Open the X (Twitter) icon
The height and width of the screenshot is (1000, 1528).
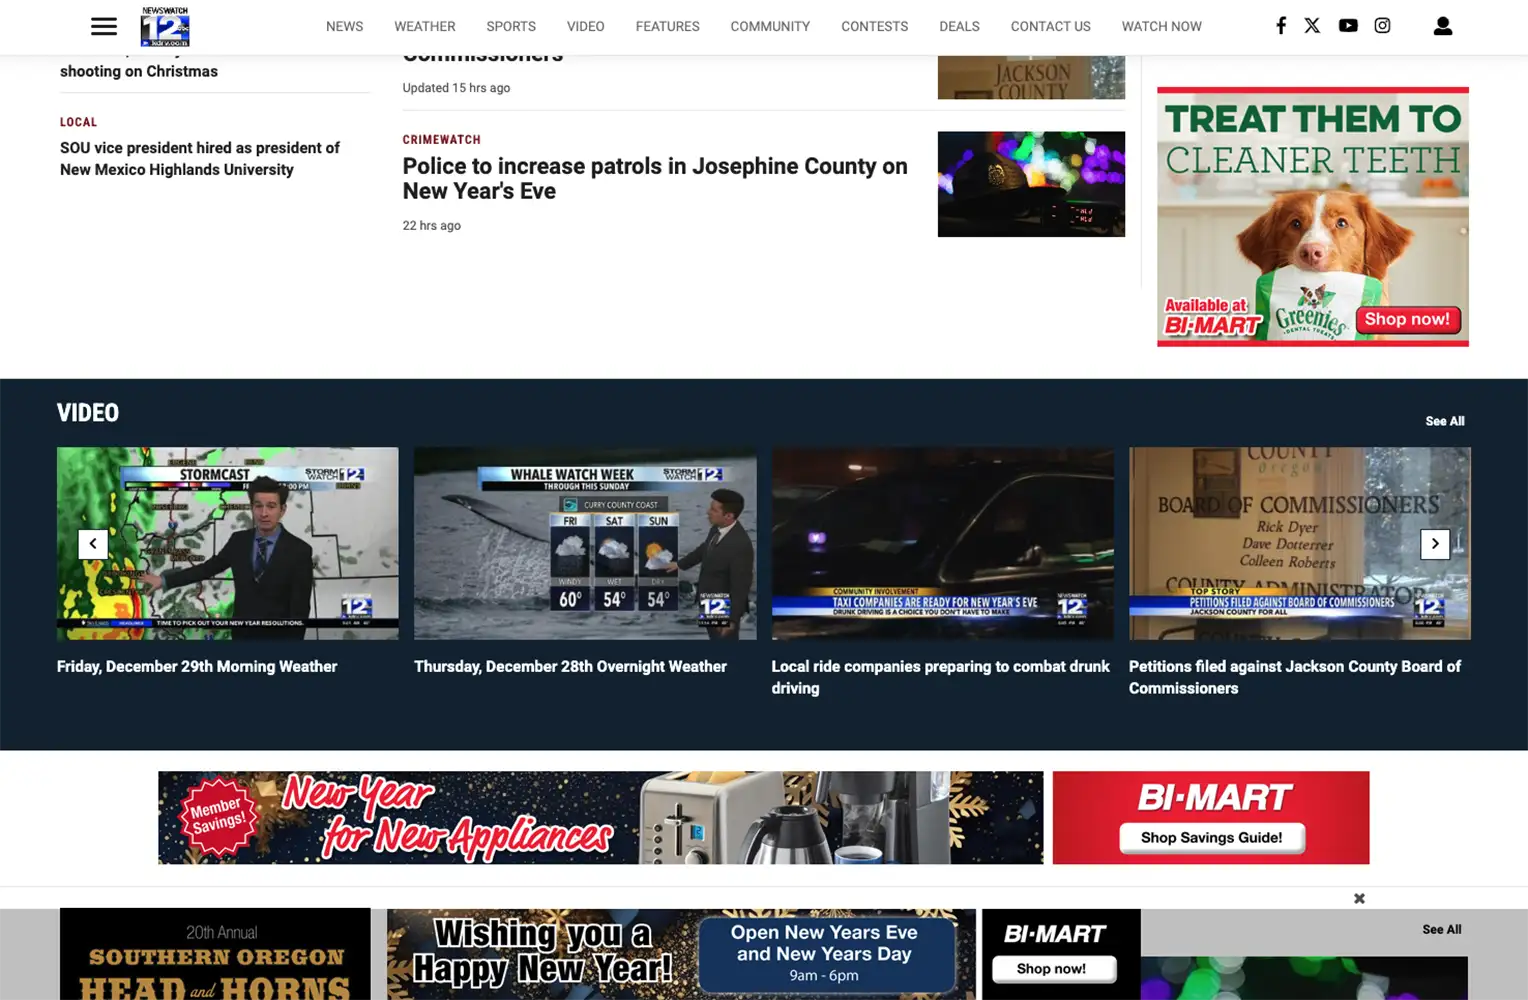[x=1312, y=26]
